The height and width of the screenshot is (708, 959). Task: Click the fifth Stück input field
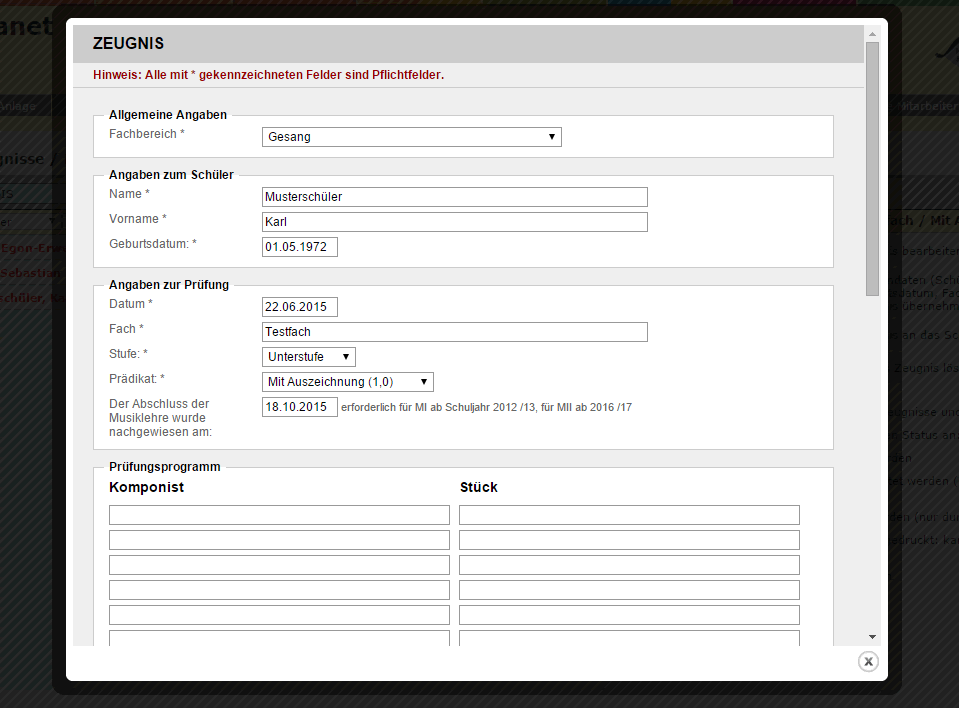point(629,615)
